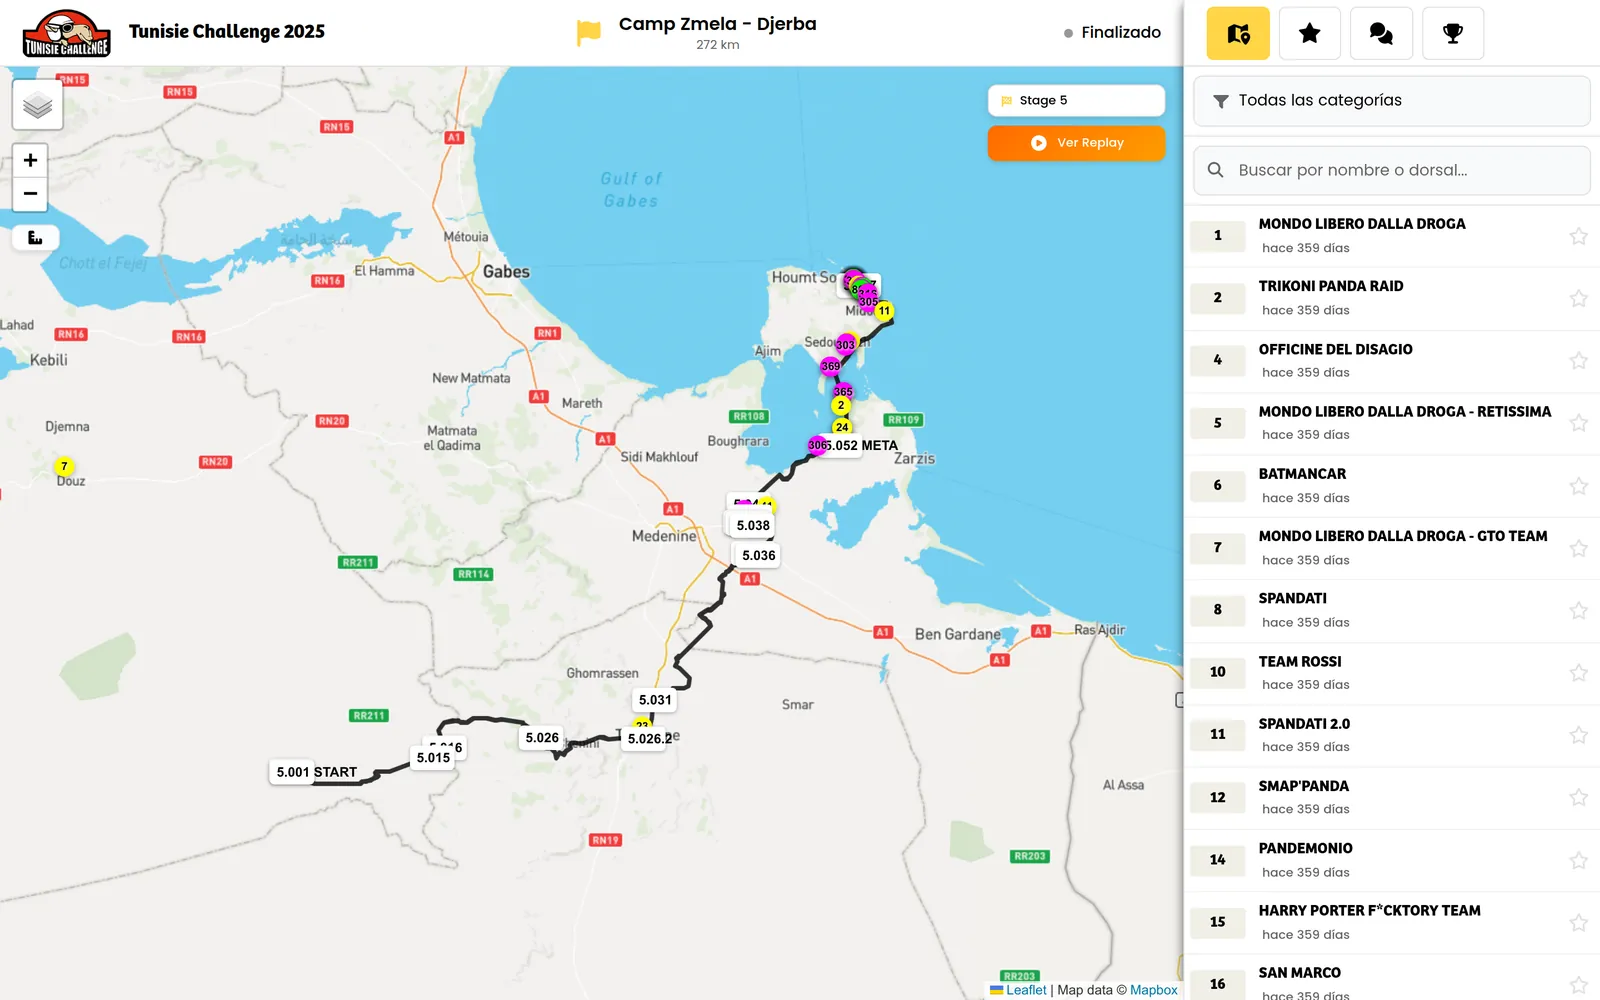Open the Stage 5 selector
1600x1000 pixels.
point(1076,100)
